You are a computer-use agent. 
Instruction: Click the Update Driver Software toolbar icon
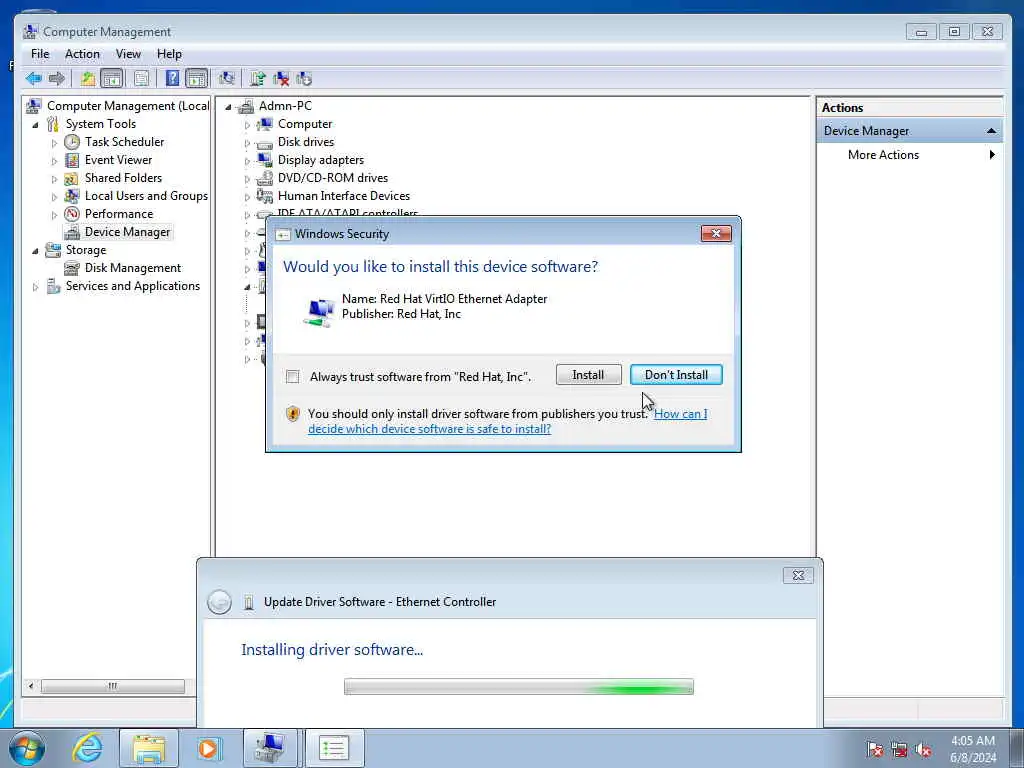(x=257, y=79)
